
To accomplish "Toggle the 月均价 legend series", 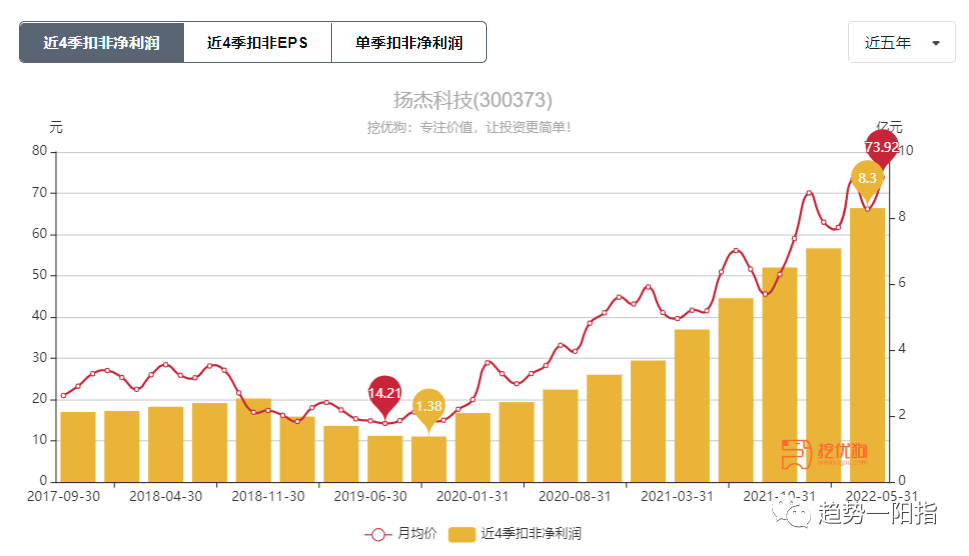I will tap(401, 533).
